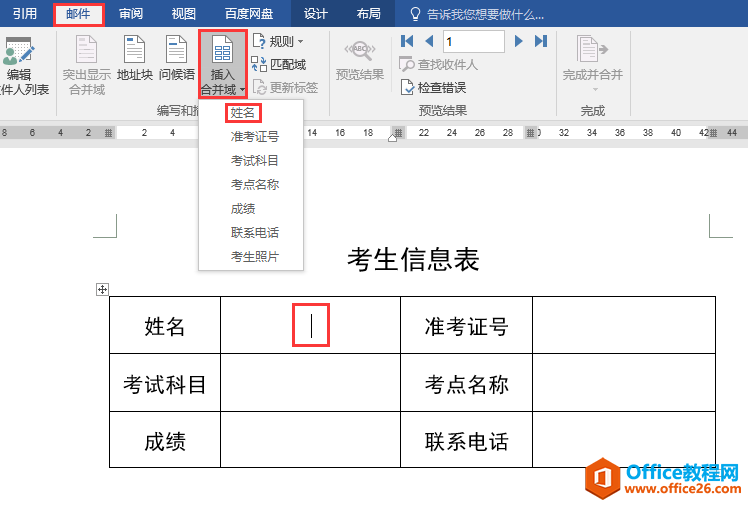Screen dimensions: 748x506
Task: Click the empty cell next to 考试科目
Action: 311,383
